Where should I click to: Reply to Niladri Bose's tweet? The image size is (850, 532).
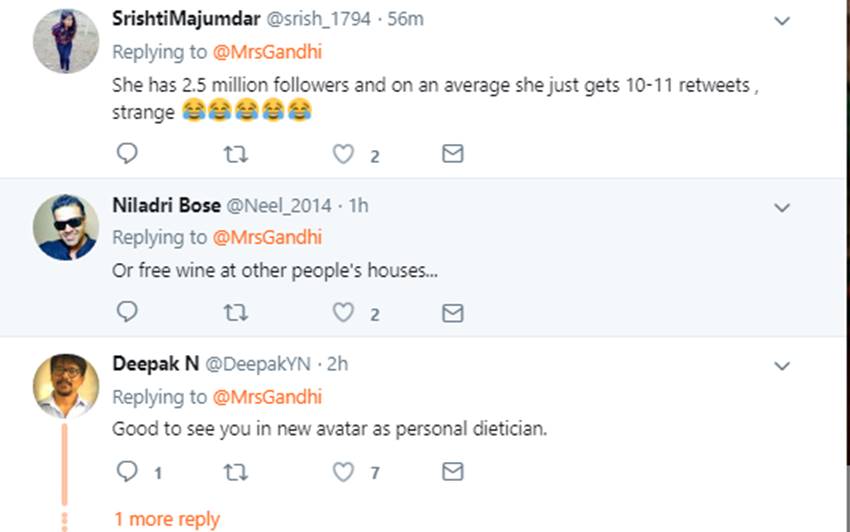(127, 313)
